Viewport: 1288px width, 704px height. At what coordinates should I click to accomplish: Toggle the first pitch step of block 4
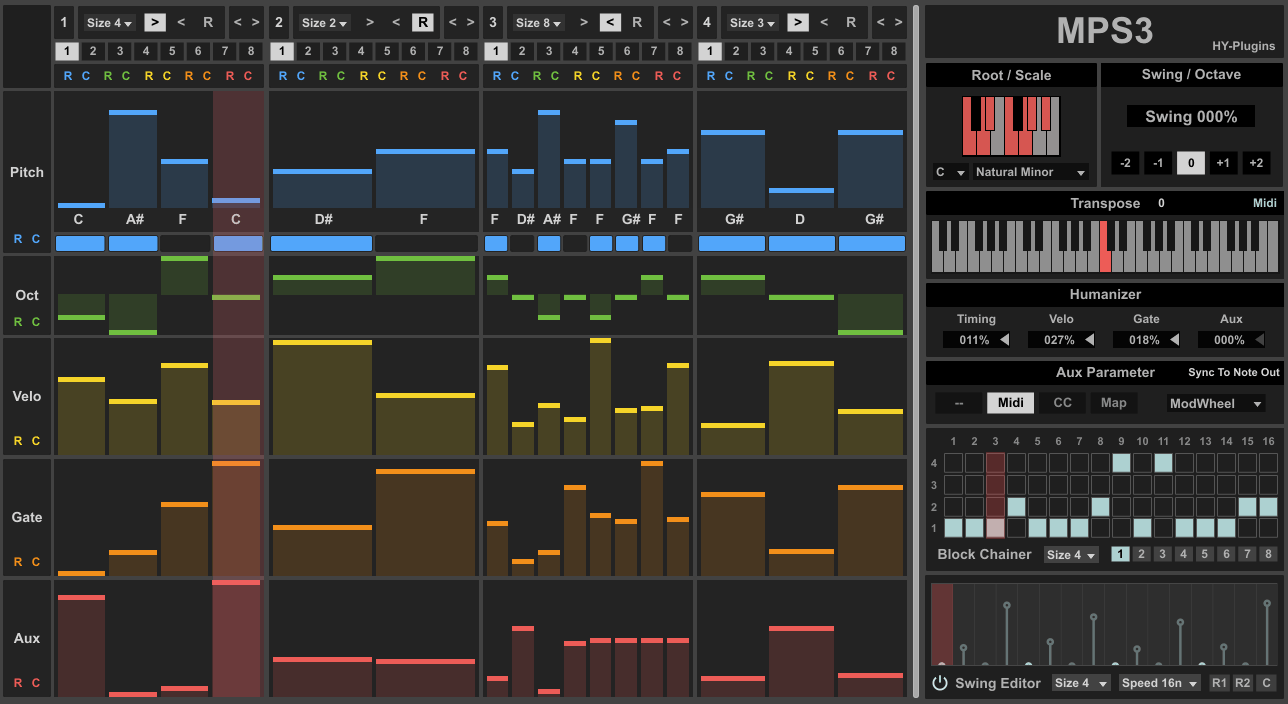point(732,243)
